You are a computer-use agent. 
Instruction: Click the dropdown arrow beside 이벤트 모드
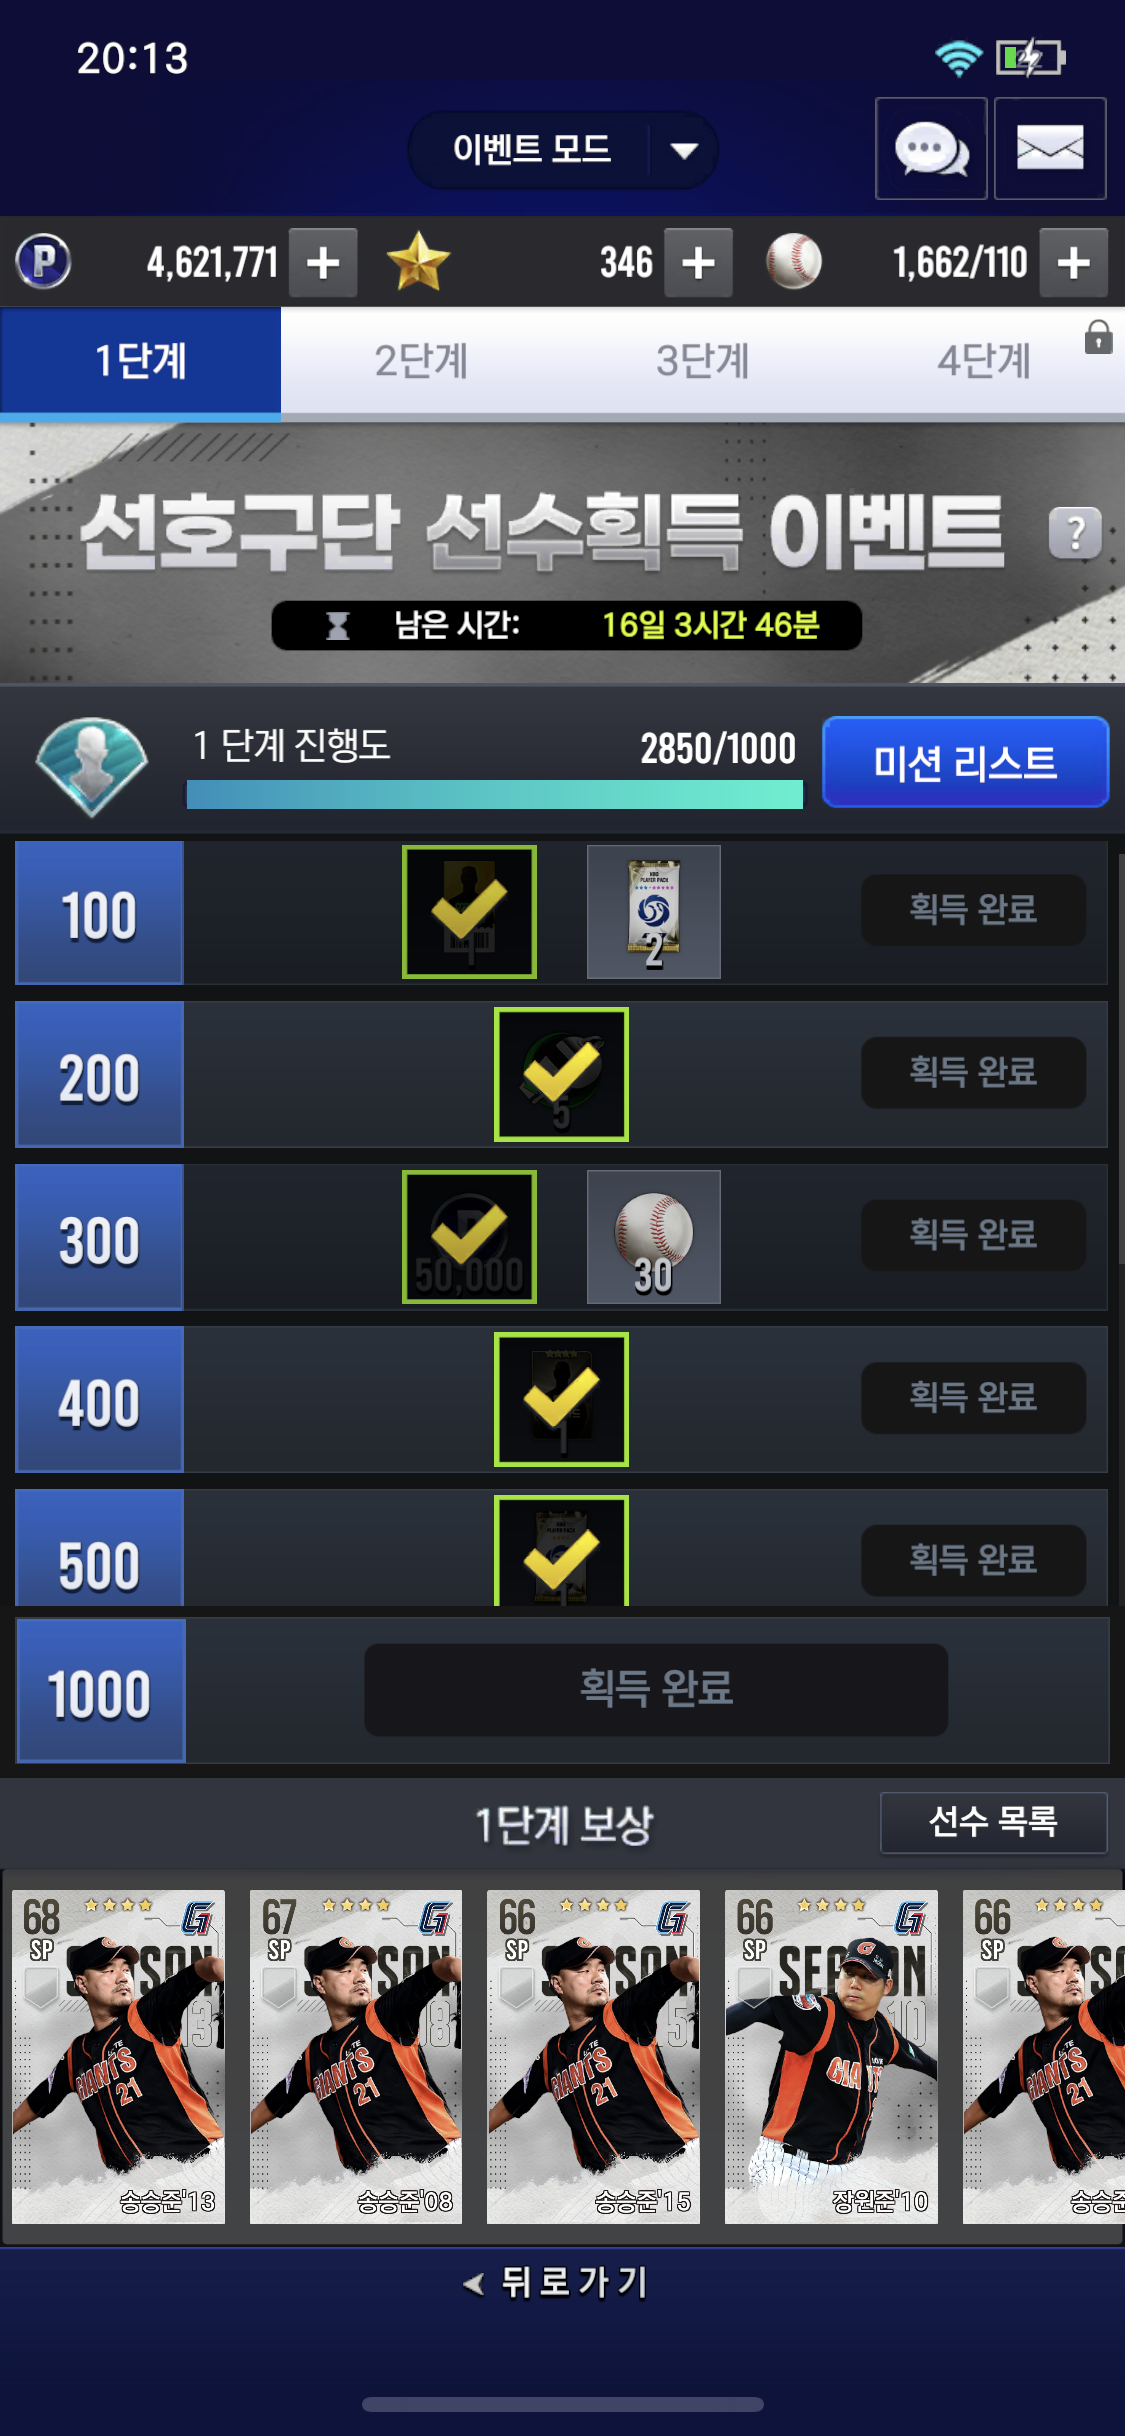(684, 151)
